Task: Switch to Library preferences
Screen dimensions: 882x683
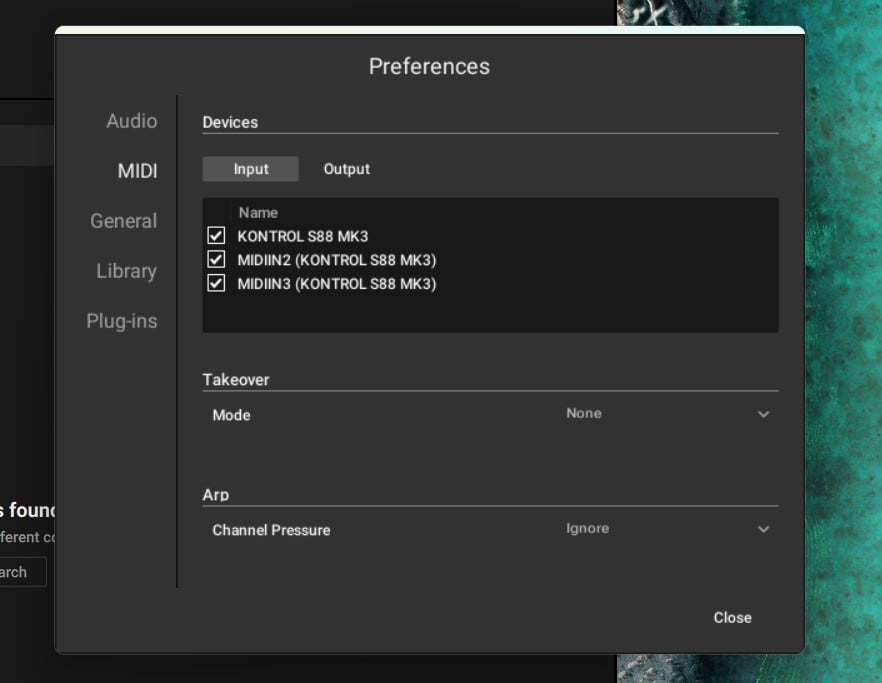Action: [127, 271]
